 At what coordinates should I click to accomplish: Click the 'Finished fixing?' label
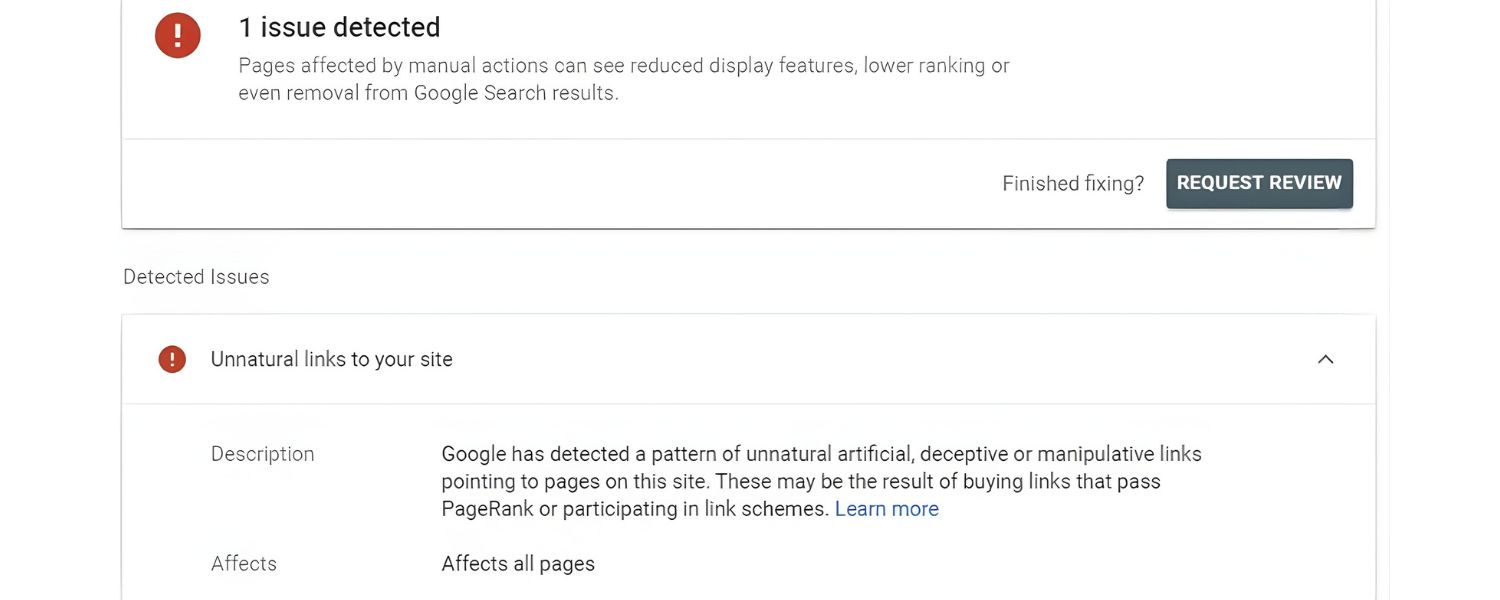1072,183
